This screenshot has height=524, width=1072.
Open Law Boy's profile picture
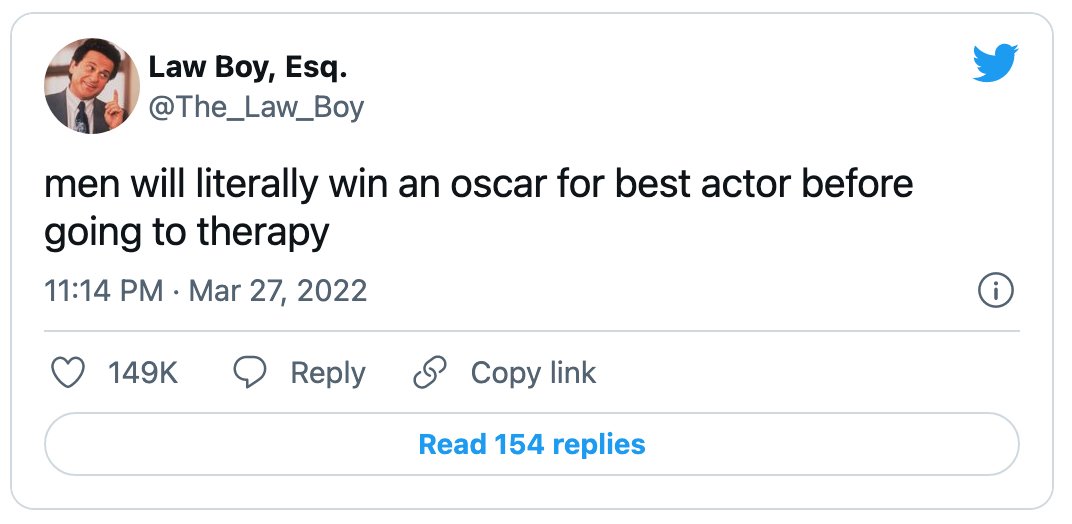click(x=92, y=86)
